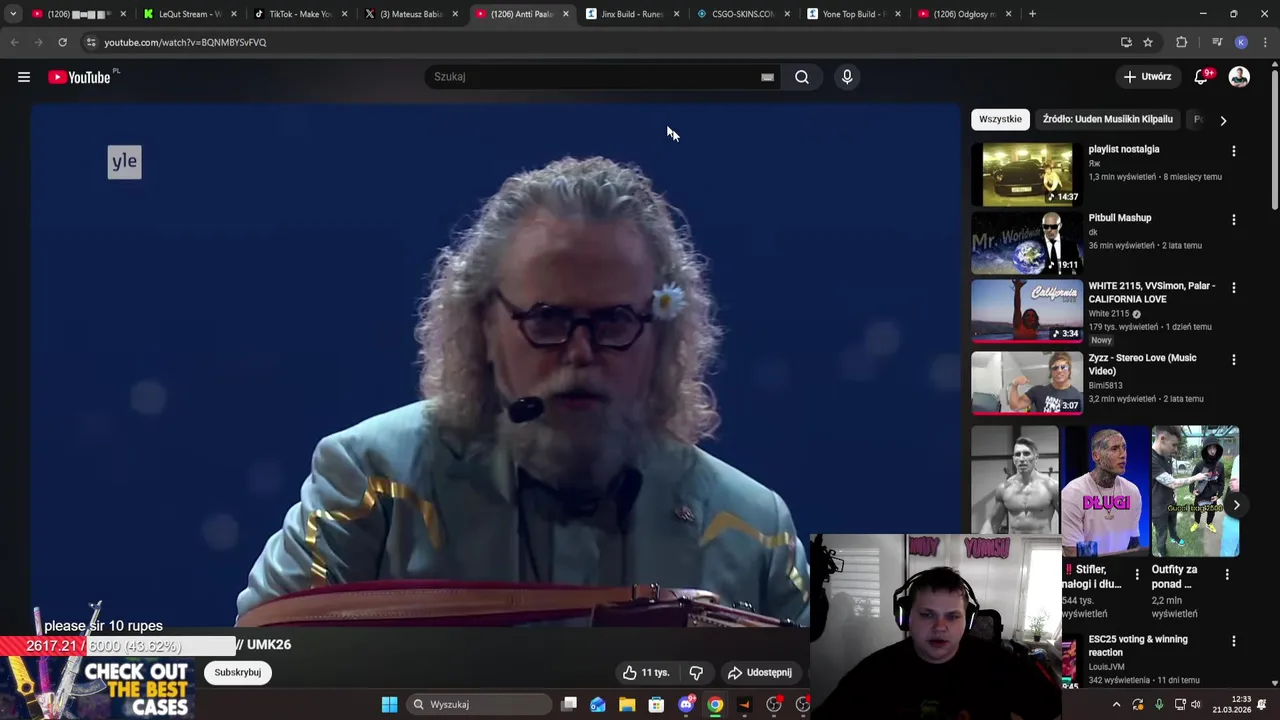Bookmark this page with star icon

(x=1148, y=42)
